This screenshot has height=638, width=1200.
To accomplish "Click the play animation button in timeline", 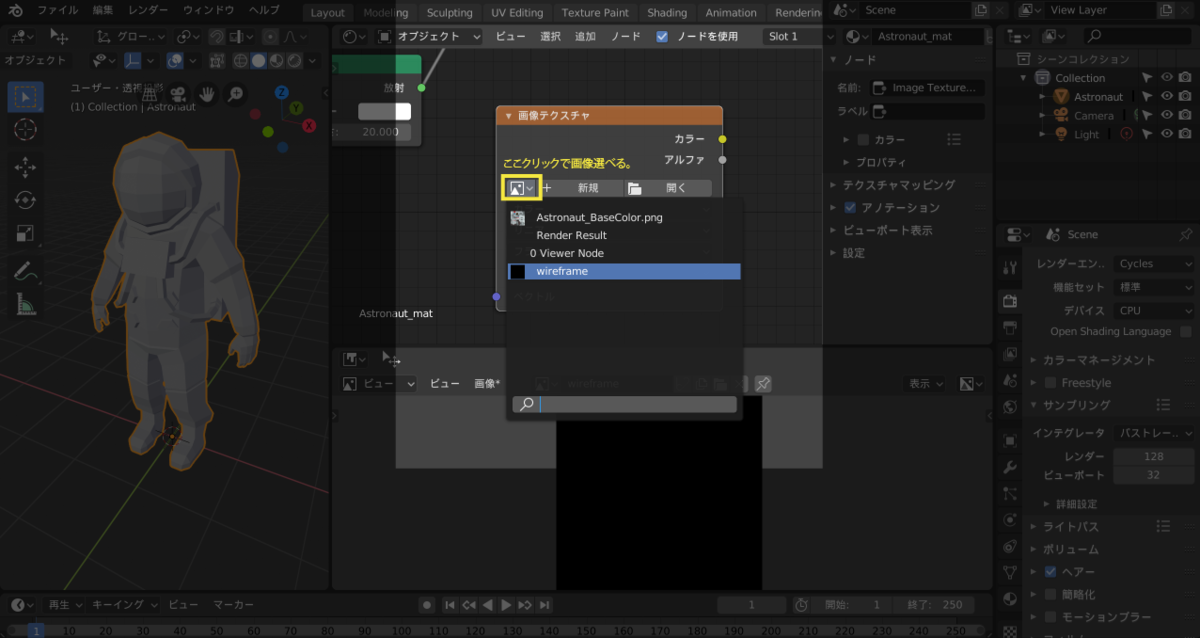I will click(506, 605).
